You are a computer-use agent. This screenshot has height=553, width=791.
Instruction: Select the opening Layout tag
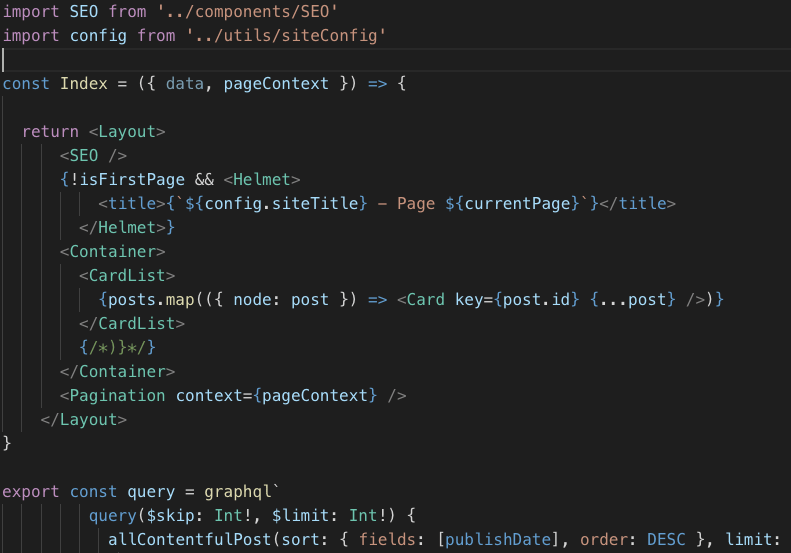pyautogui.click(x=127, y=131)
